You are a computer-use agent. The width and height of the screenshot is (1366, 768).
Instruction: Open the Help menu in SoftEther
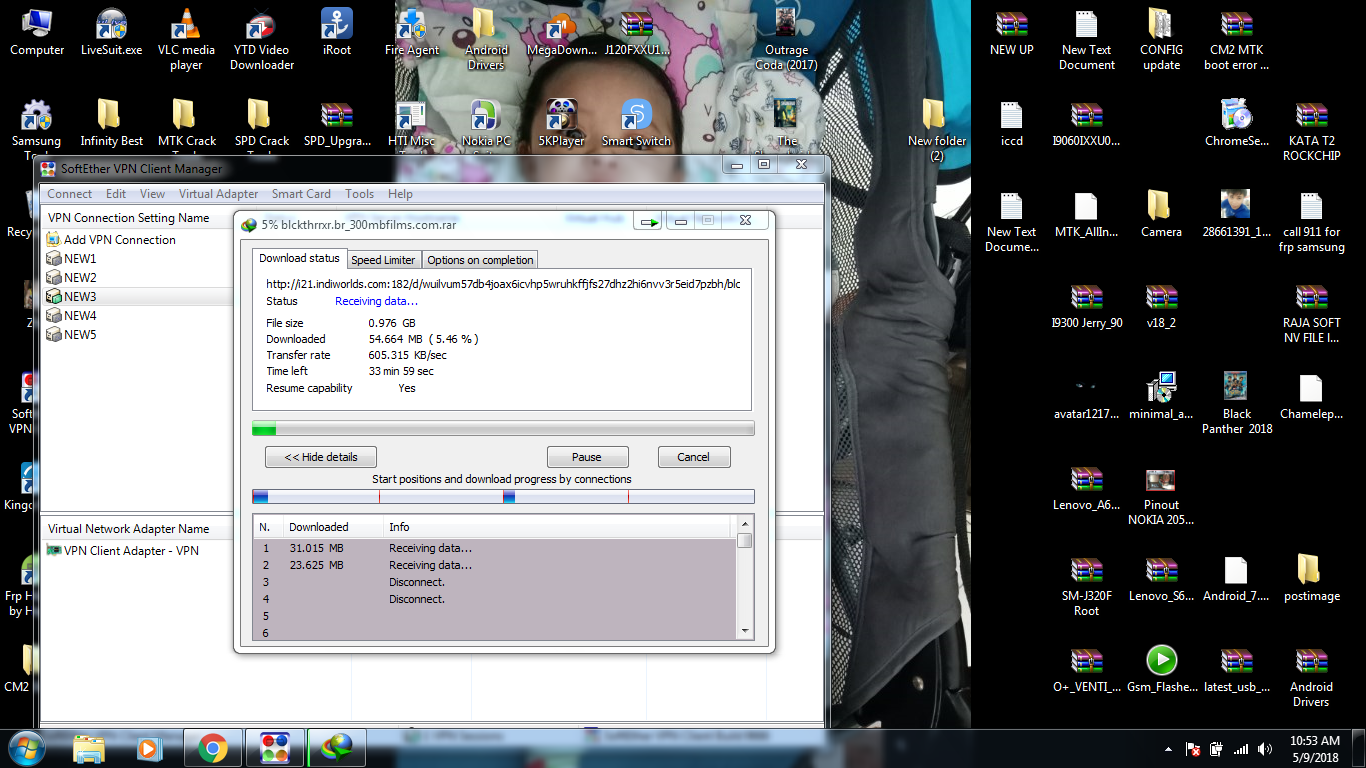coord(400,194)
